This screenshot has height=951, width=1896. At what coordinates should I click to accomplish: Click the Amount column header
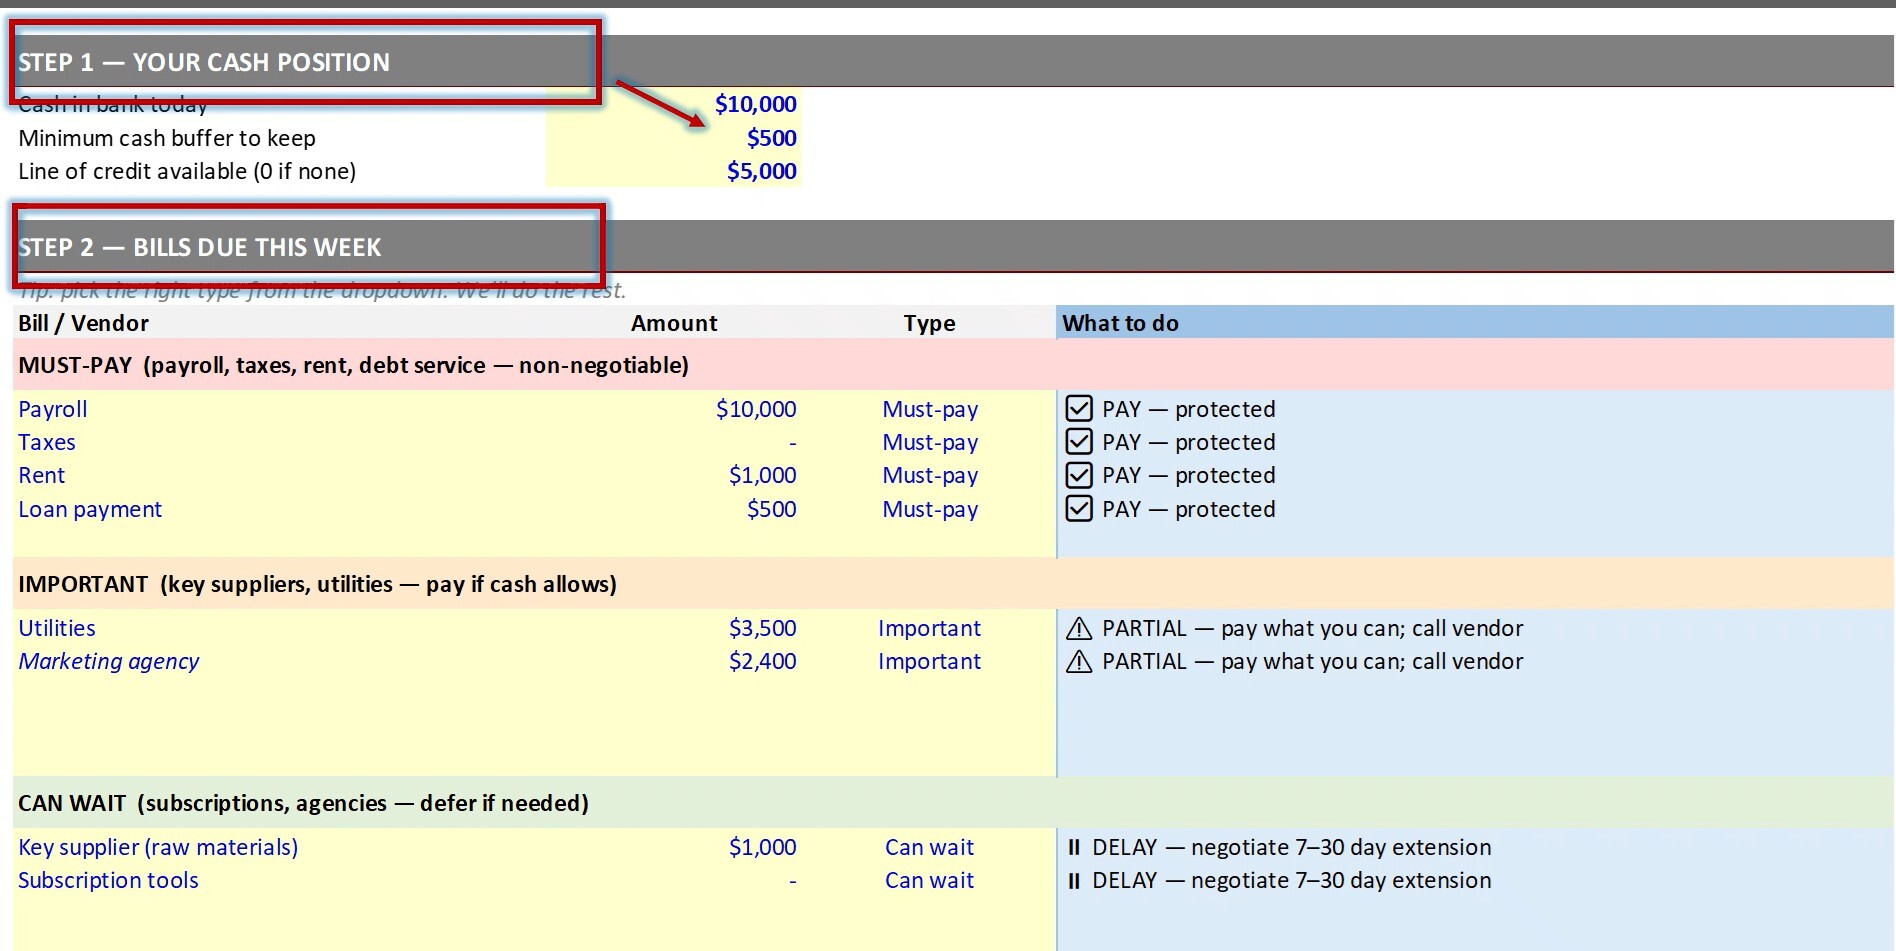[674, 323]
